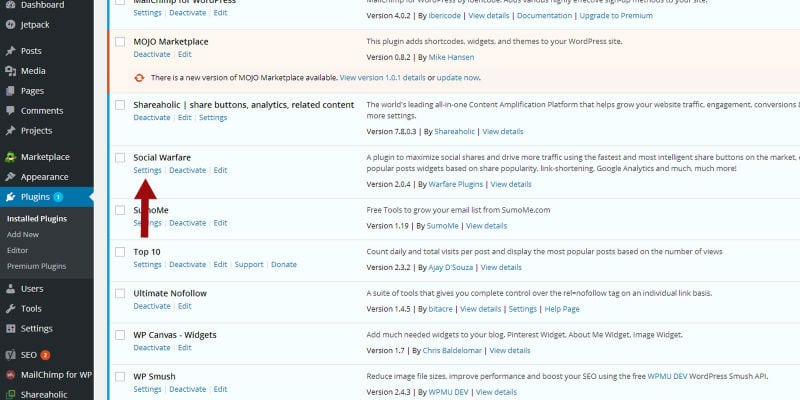Tick the MOJO Marketplace checkbox

point(120,42)
